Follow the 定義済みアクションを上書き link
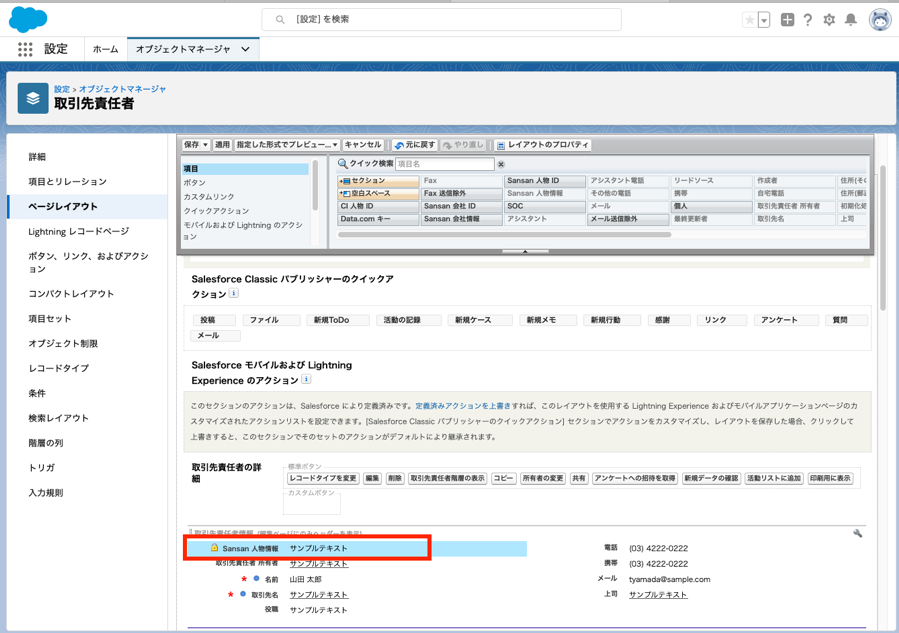The height and width of the screenshot is (633, 899). pos(463,406)
